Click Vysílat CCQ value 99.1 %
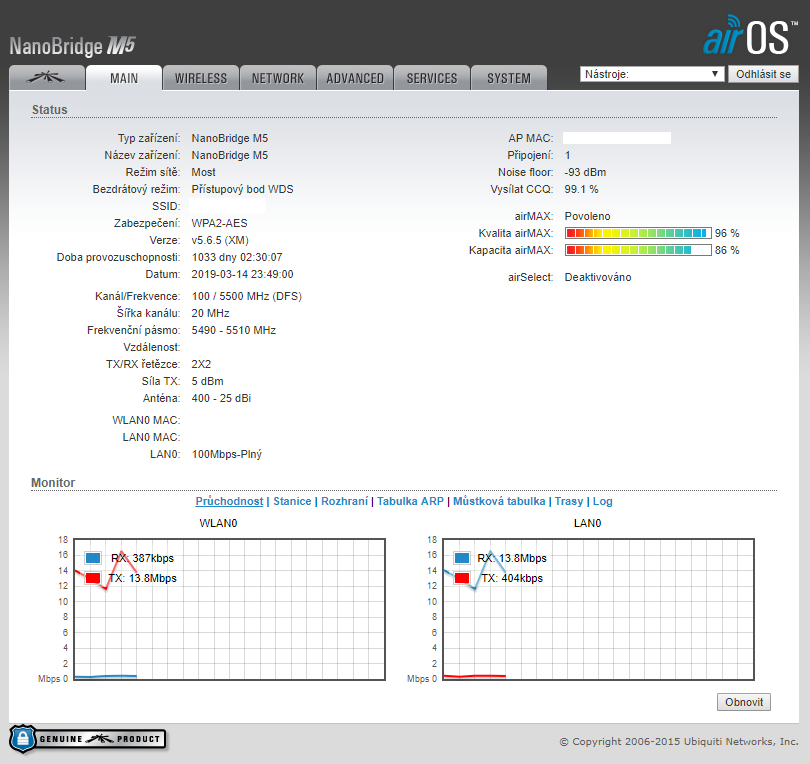This screenshot has height=764, width=810. 581,189
